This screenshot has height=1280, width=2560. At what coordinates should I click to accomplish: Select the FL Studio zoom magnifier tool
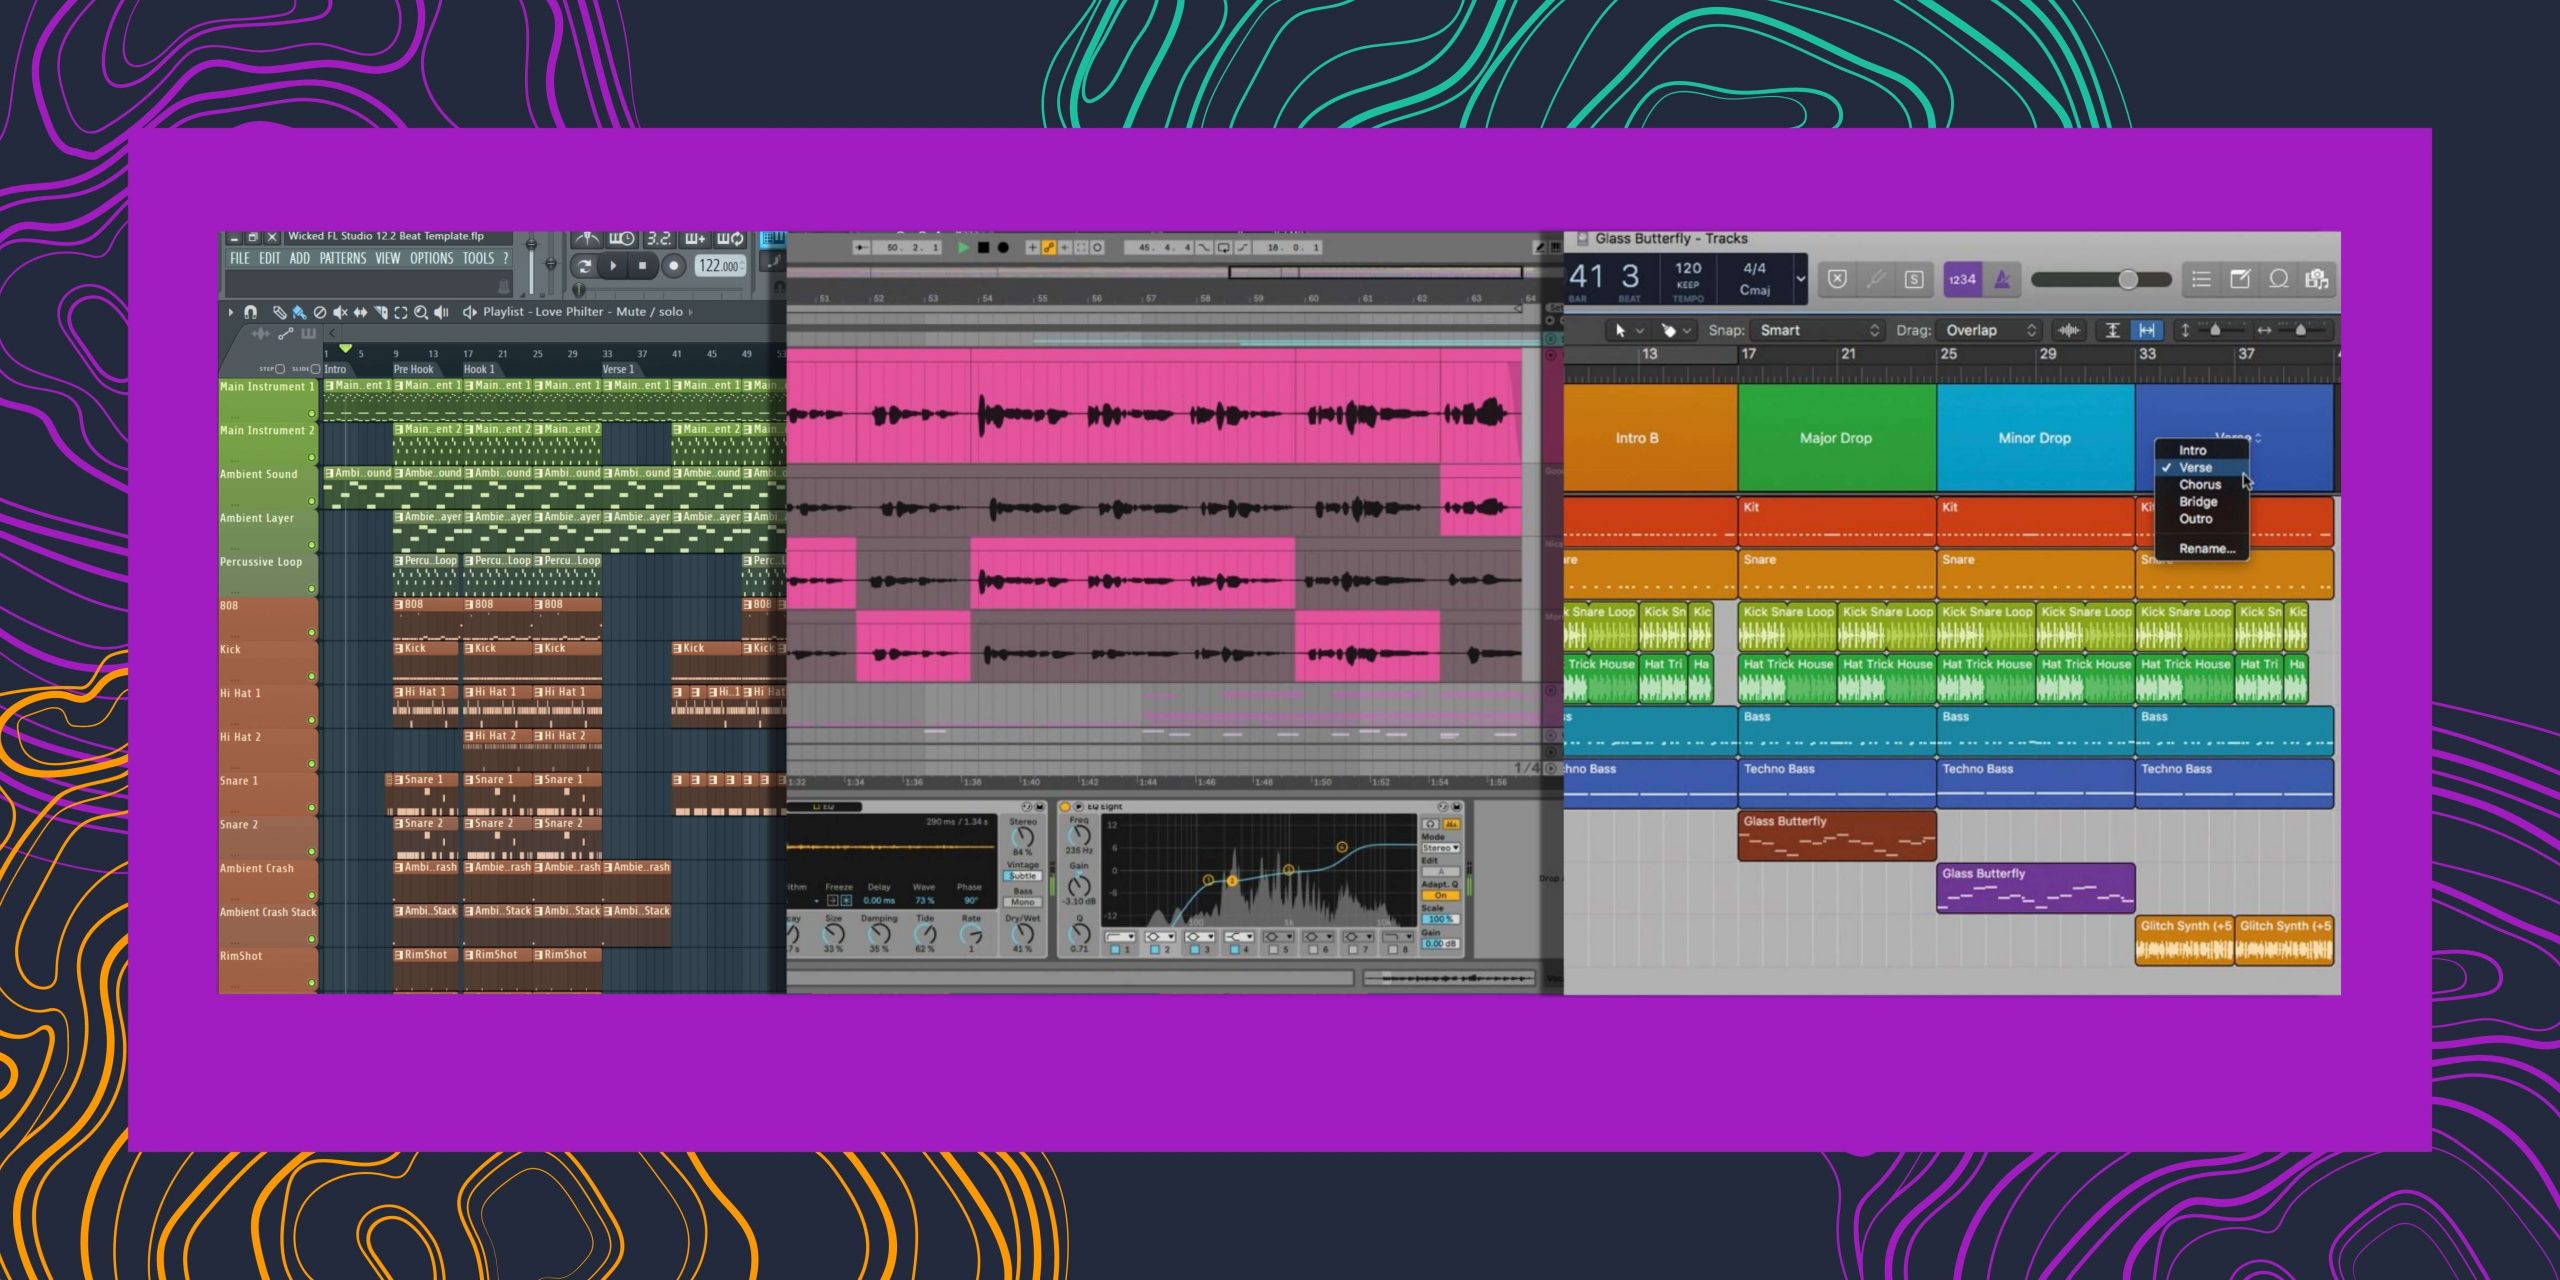(x=421, y=312)
